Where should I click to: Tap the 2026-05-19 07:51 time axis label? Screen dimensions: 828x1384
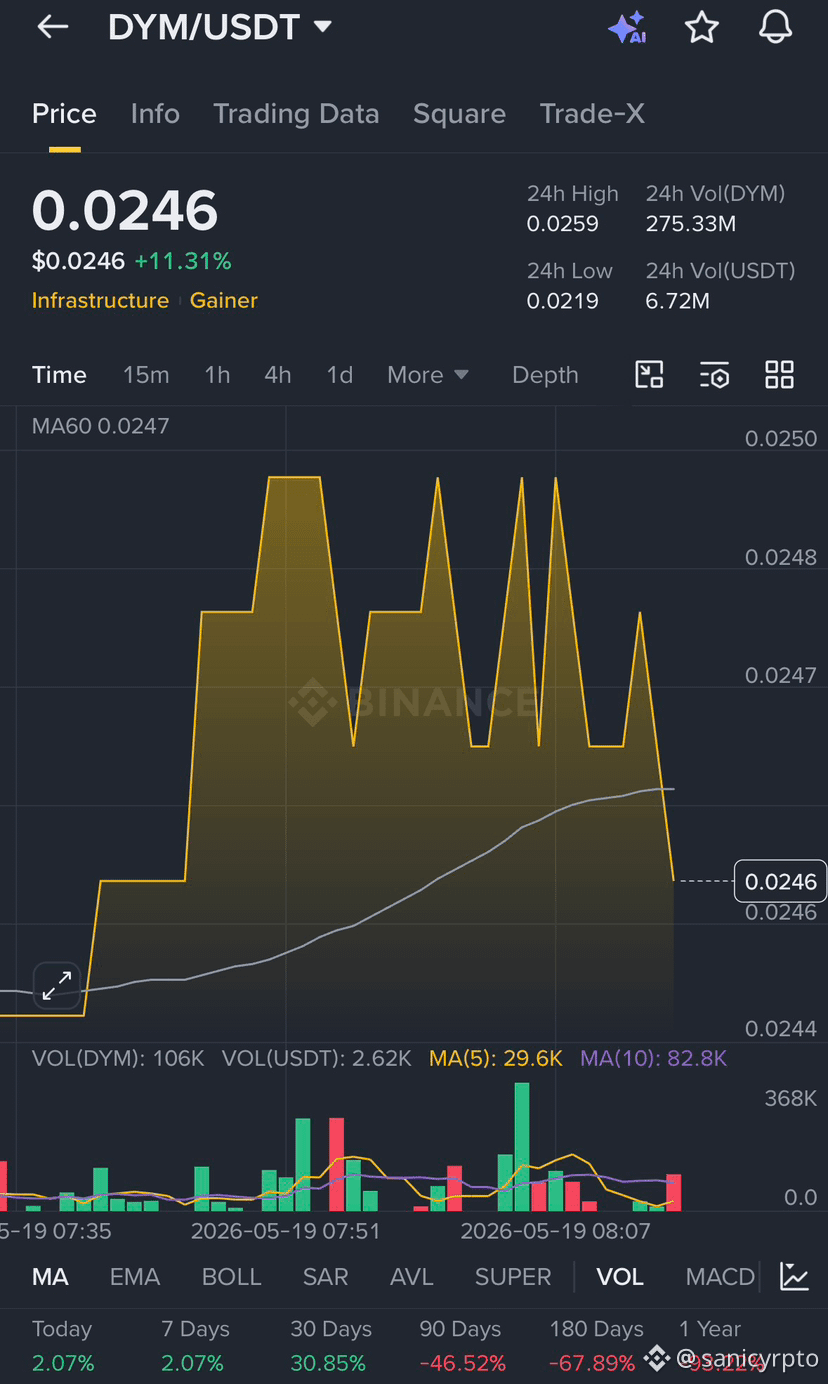pos(286,1231)
